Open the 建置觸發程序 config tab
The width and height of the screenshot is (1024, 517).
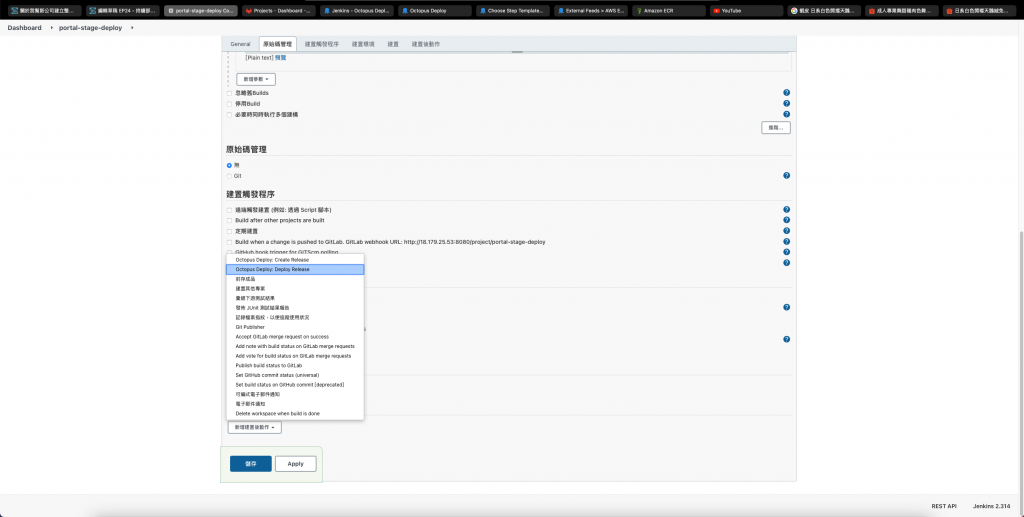(x=322, y=44)
